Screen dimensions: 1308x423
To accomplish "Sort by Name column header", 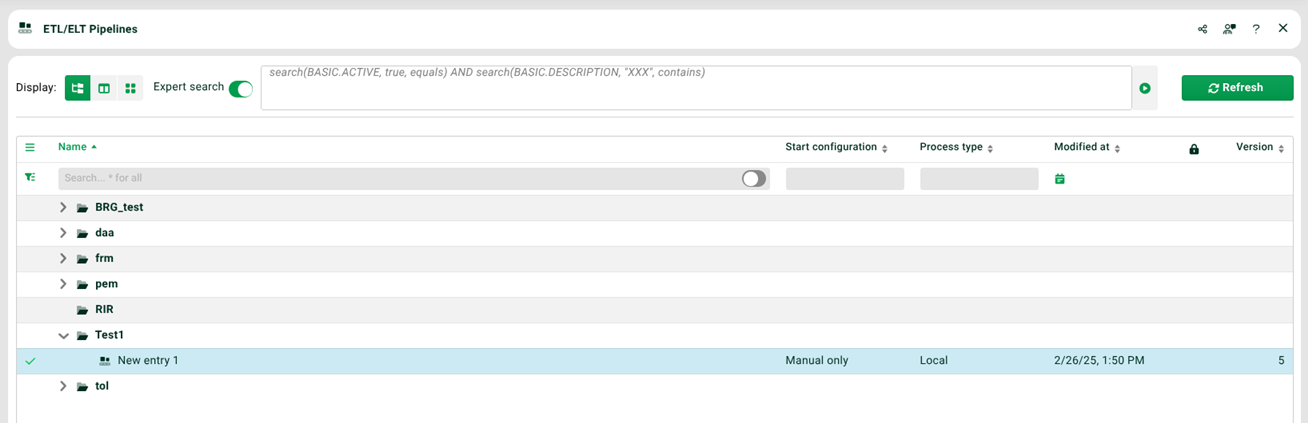I will (77, 147).
